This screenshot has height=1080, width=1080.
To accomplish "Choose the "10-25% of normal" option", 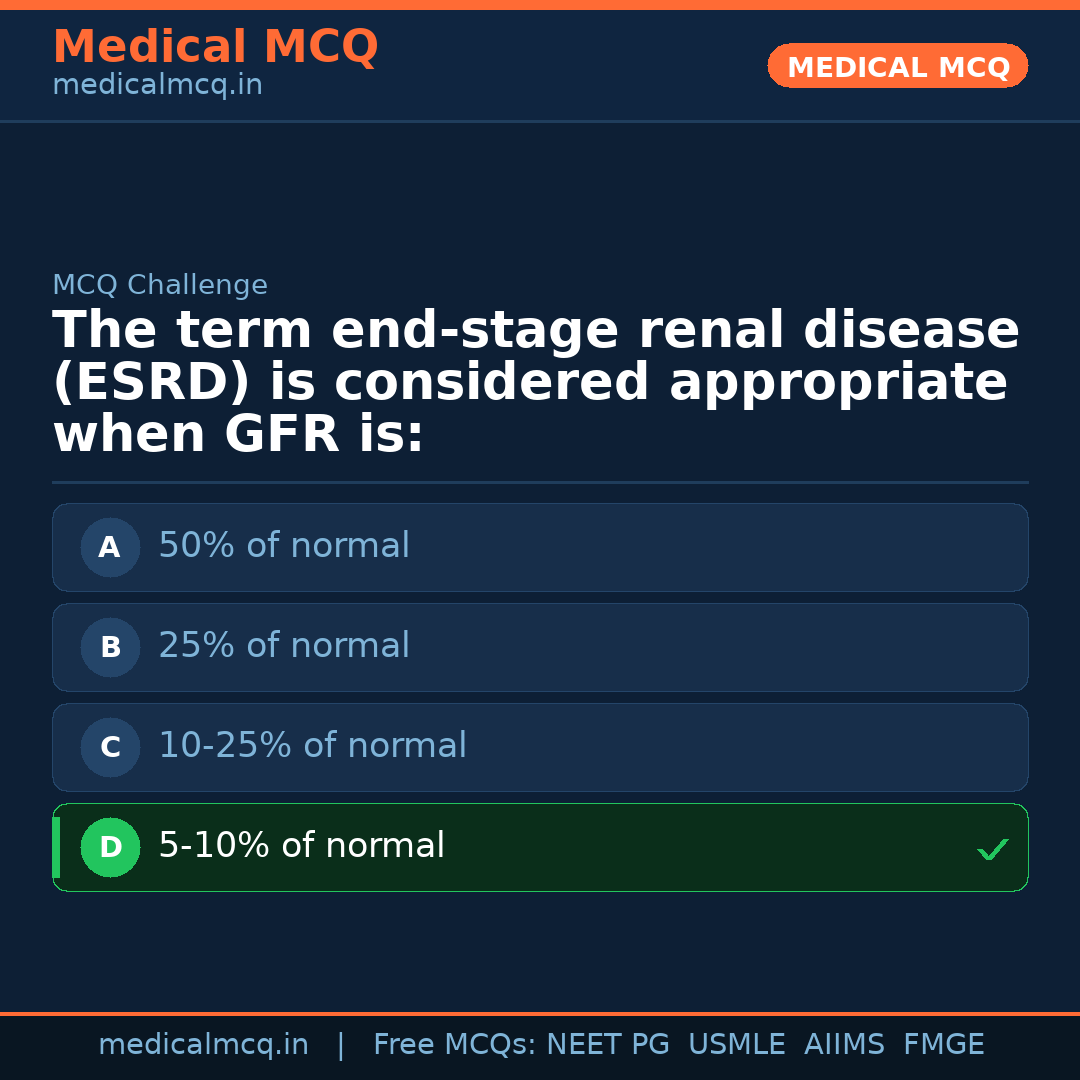I will click(x=312, y=746).
